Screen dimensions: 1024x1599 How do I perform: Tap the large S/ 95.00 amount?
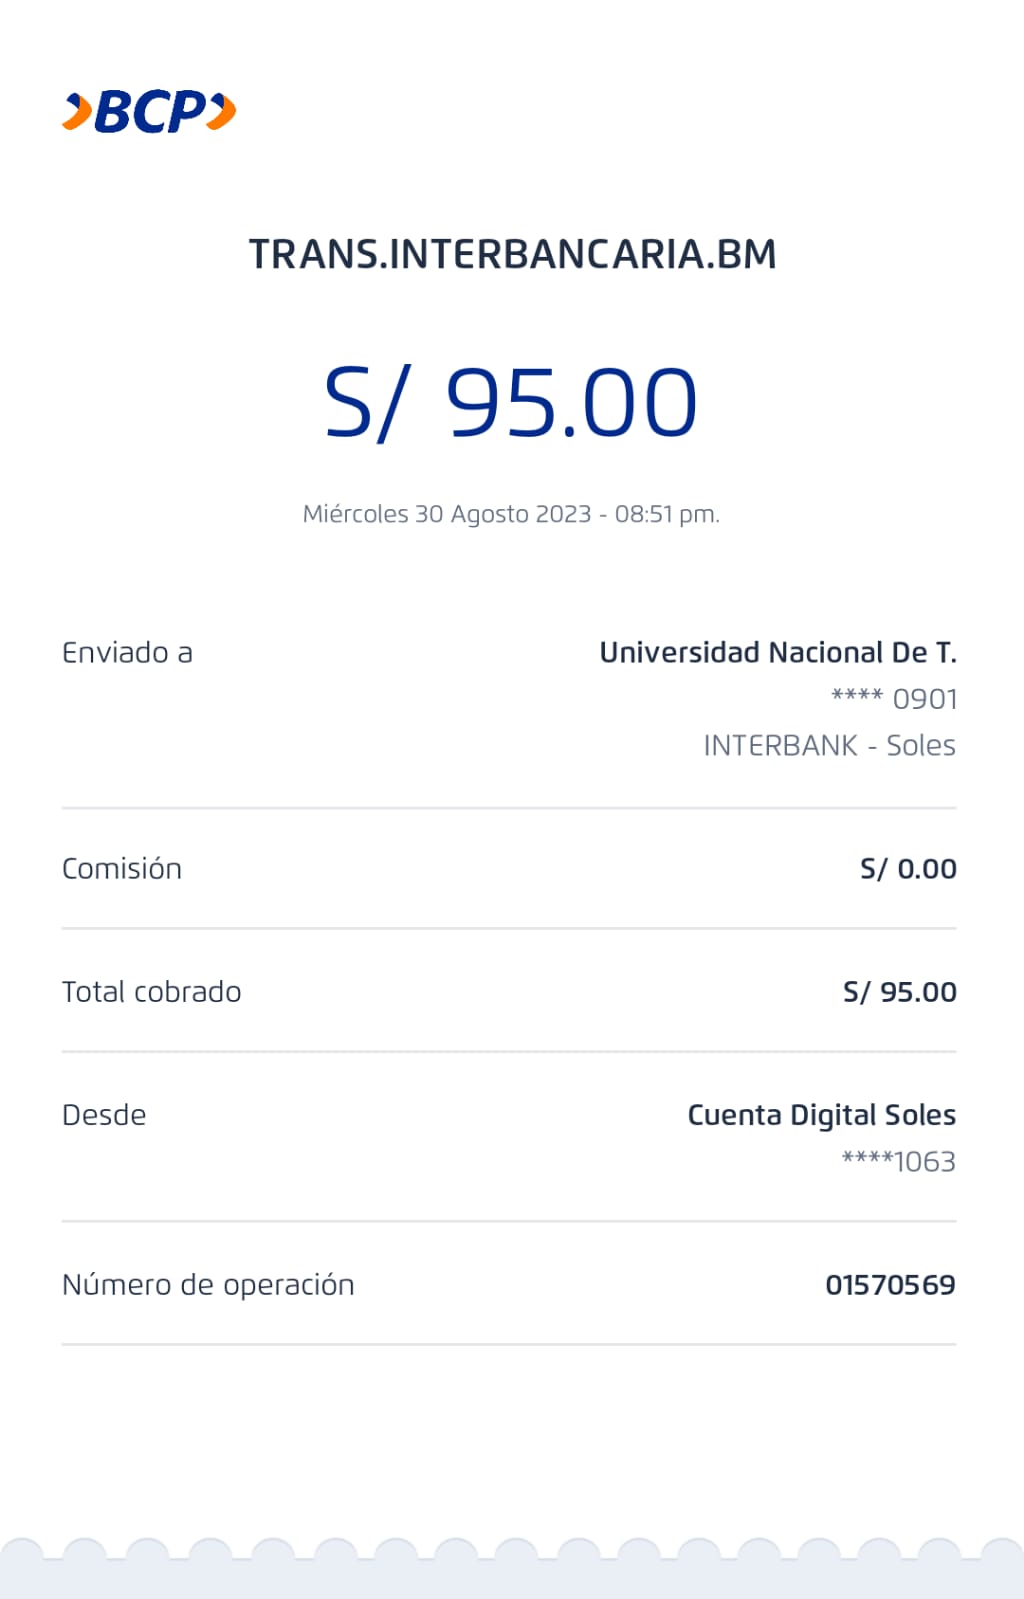511,403
